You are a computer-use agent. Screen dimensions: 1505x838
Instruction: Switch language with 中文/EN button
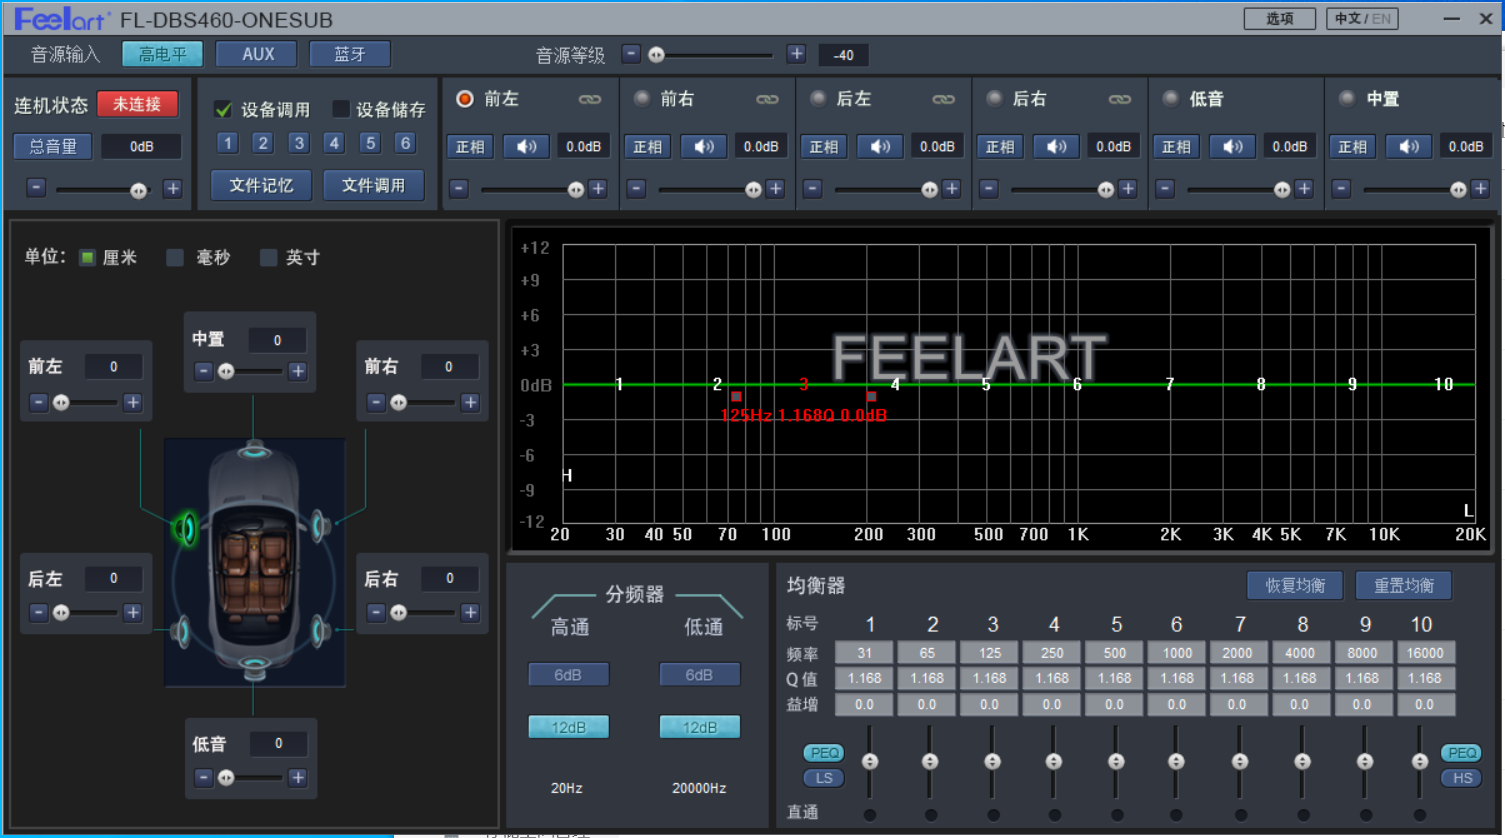[1362, 19]
